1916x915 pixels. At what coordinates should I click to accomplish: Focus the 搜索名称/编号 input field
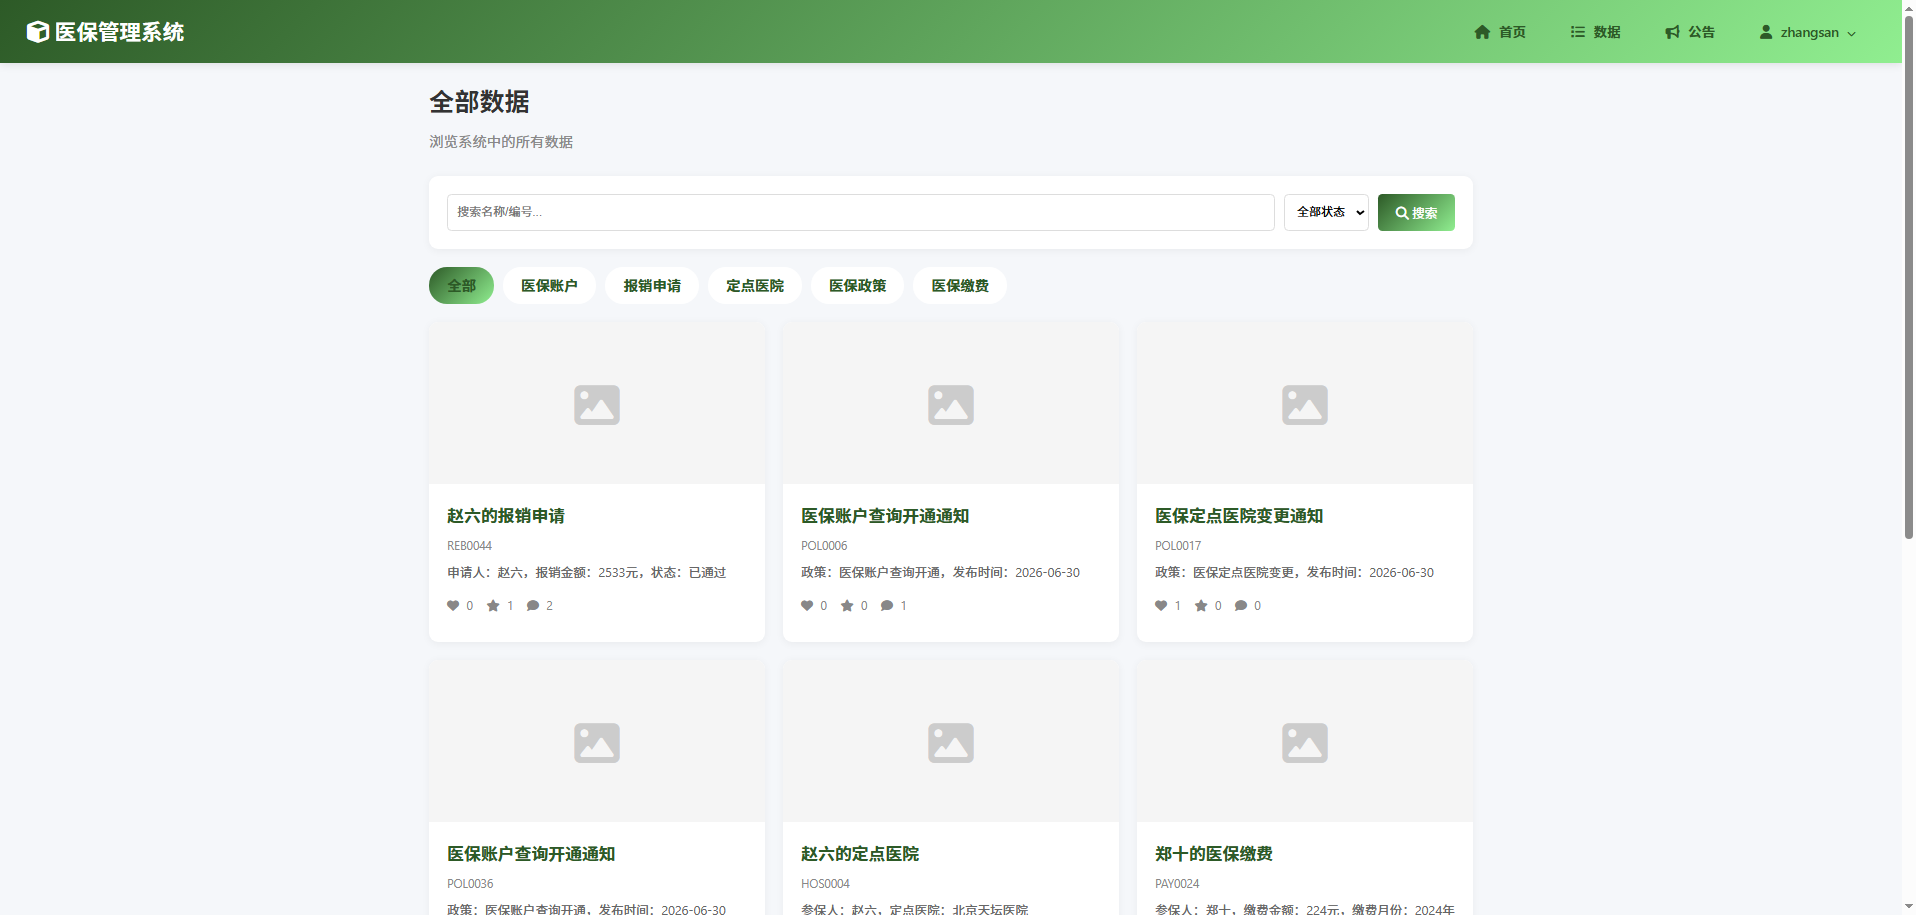860,212
